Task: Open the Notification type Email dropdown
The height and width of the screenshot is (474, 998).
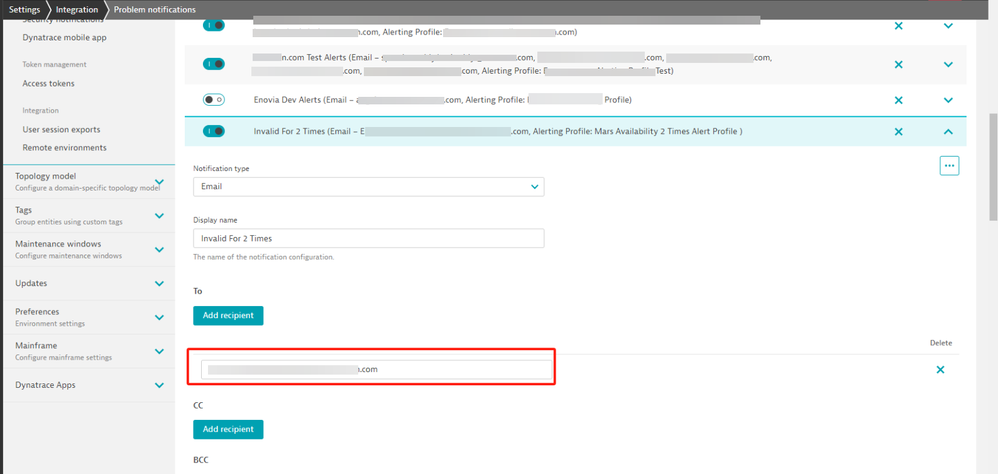Action: [x=368, y=186]
